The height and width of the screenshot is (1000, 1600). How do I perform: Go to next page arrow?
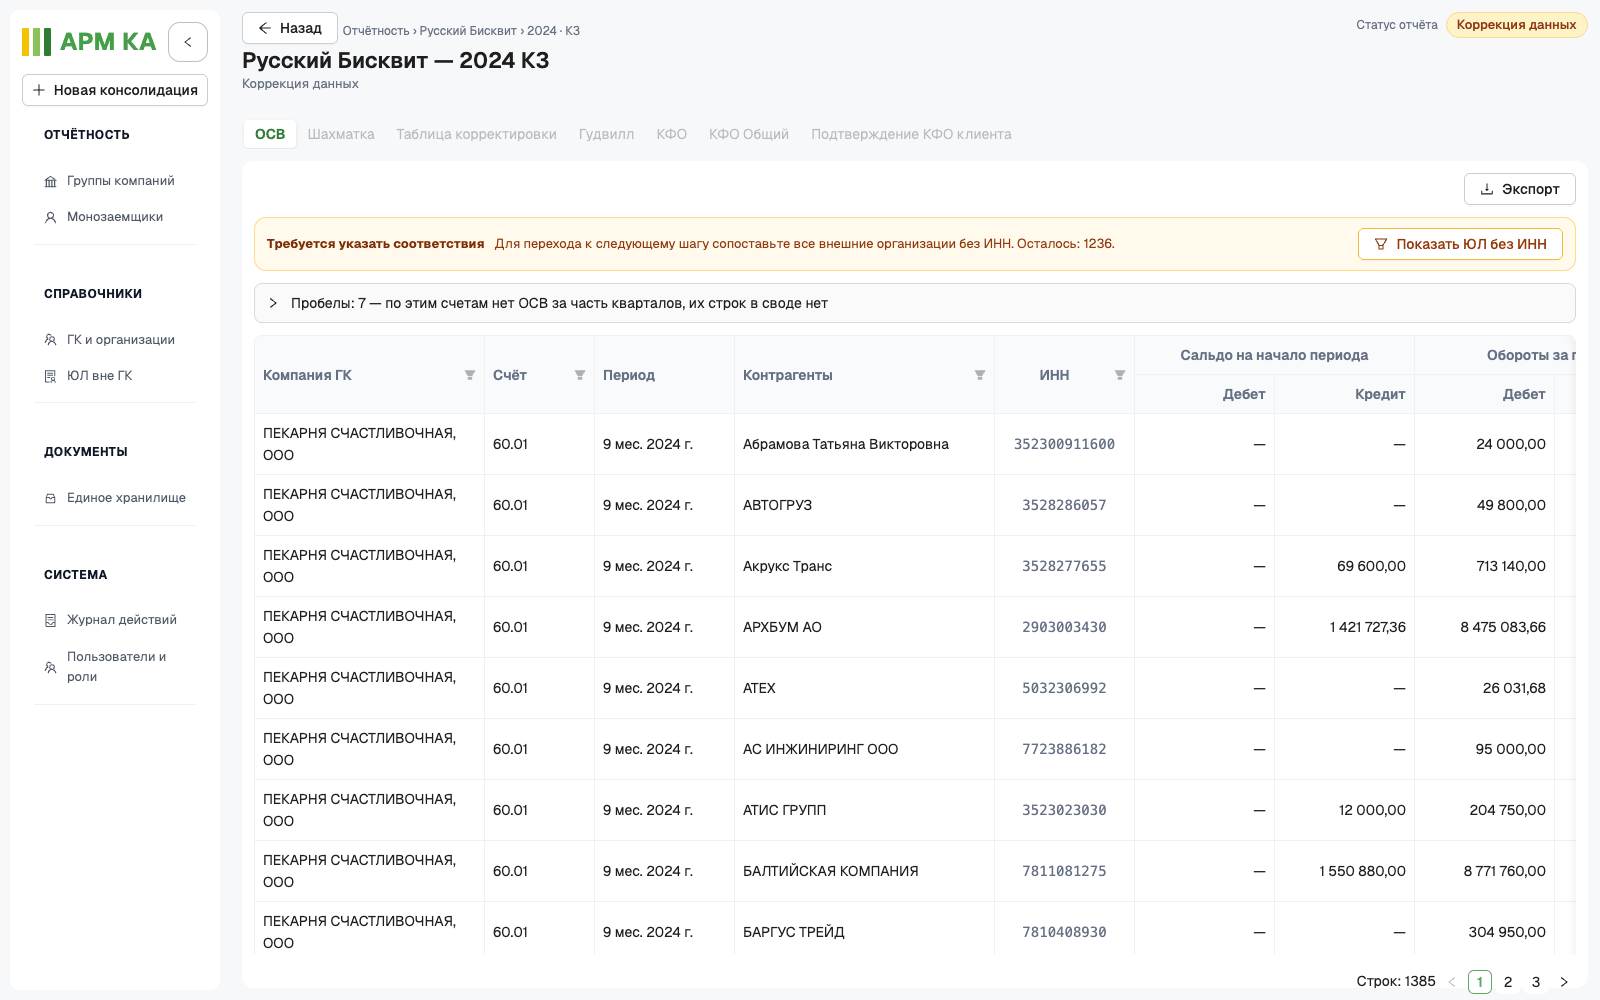pos(1564,982)
